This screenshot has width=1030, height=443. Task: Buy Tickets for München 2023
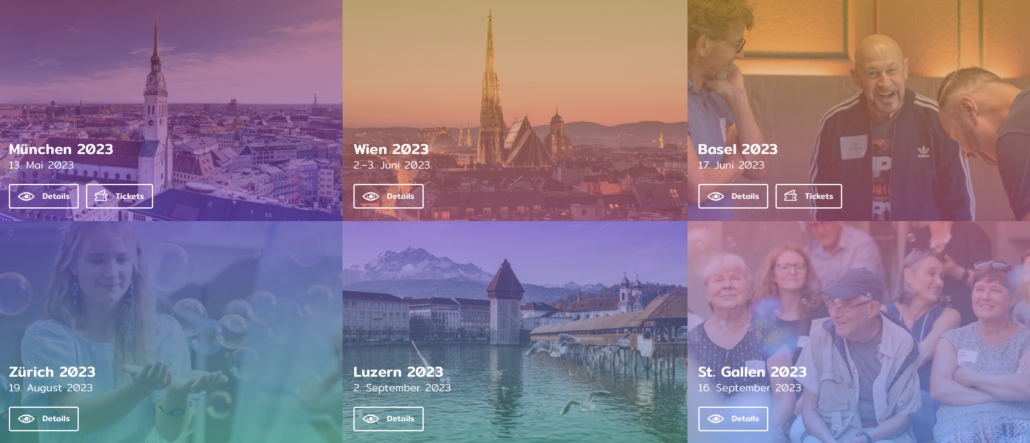click(120, 196)
